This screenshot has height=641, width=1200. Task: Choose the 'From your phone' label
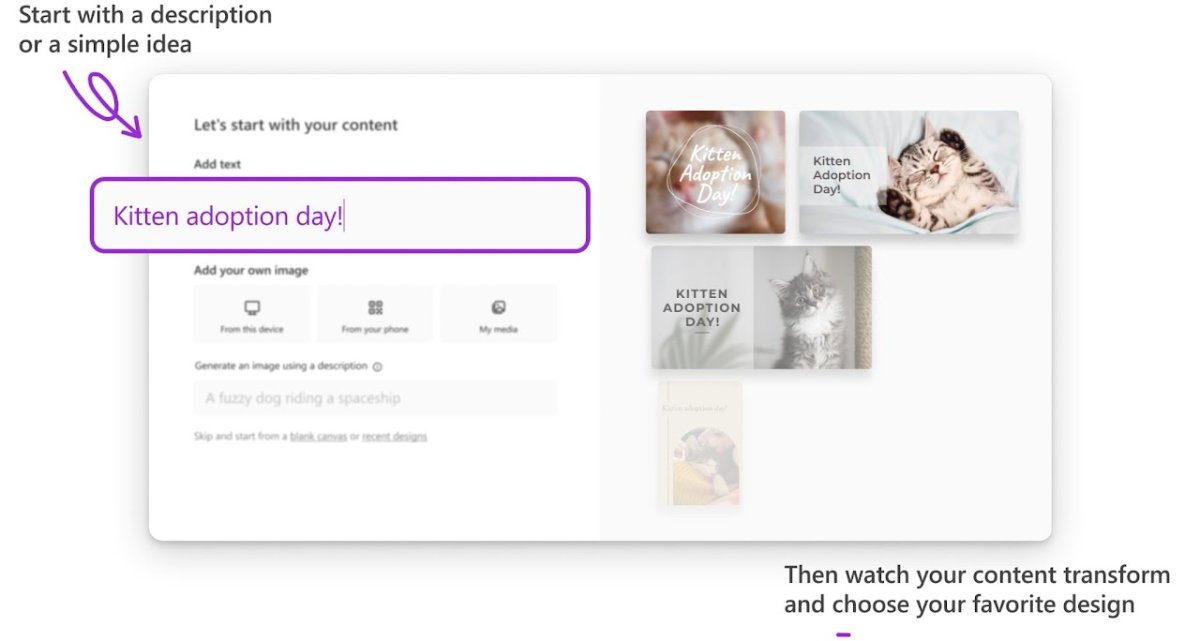click(x=375, y=329)
